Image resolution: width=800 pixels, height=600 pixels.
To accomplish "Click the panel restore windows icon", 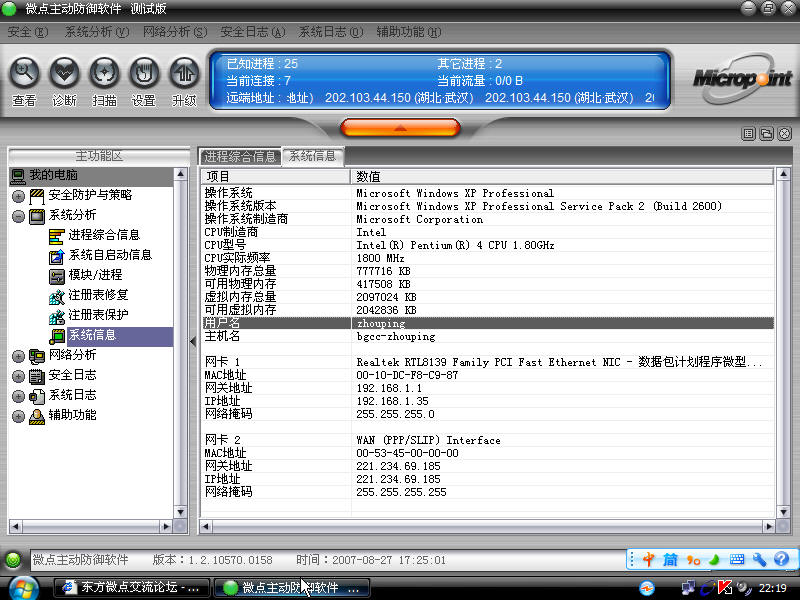I will (x=766, y=134).
